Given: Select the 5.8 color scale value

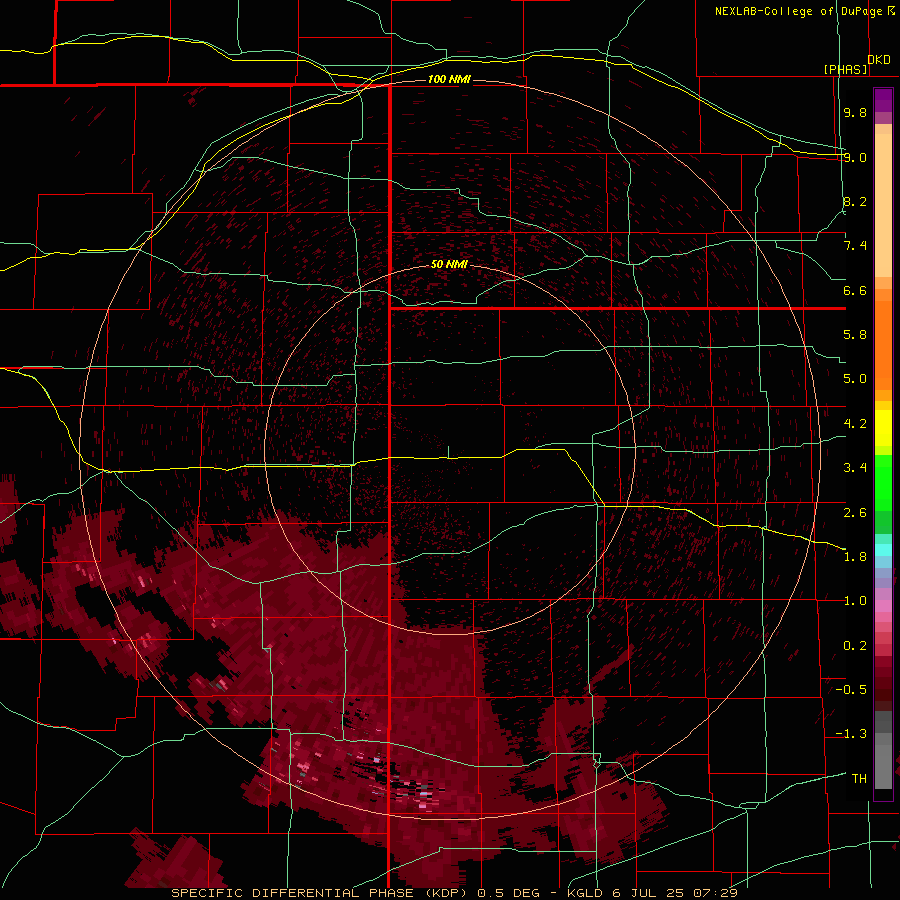Looking at the screenshot, I should click(x=855, y=335).
